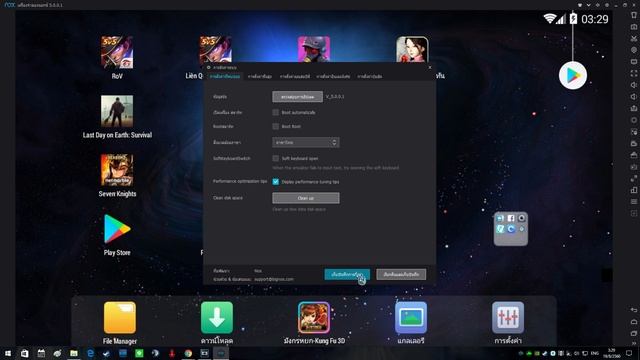The image size is (640, 360).
Task: Uncheck Display performance tuning tips
Action: 276,182
